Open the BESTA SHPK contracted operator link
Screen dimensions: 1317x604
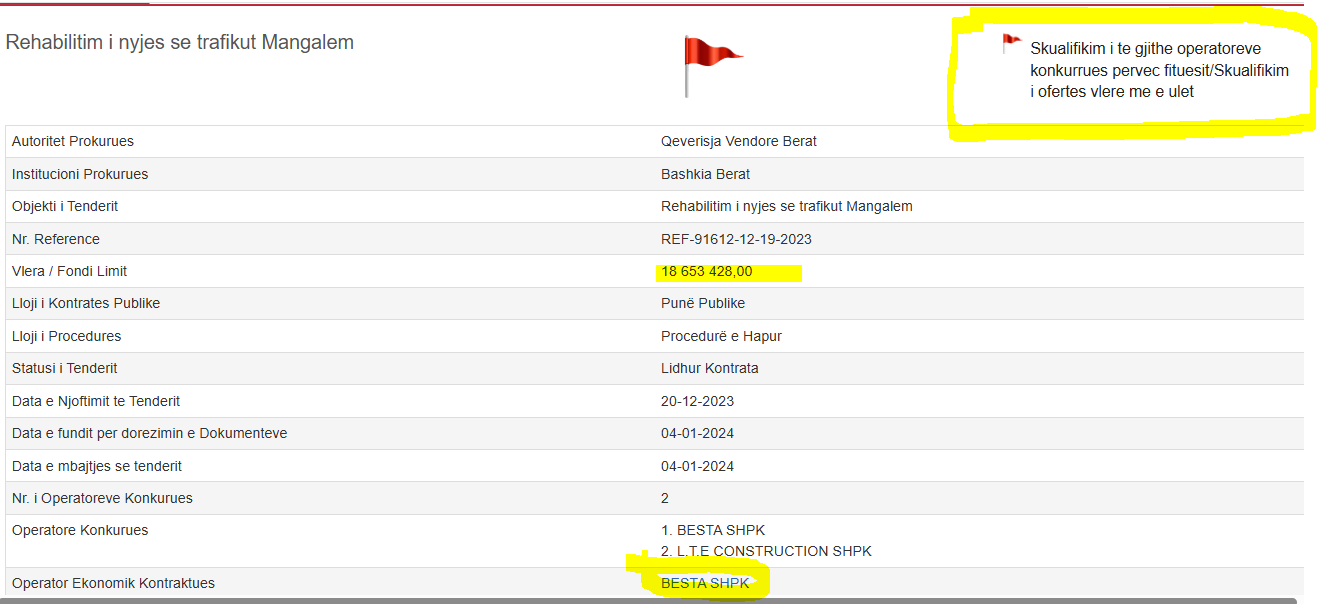705,583
